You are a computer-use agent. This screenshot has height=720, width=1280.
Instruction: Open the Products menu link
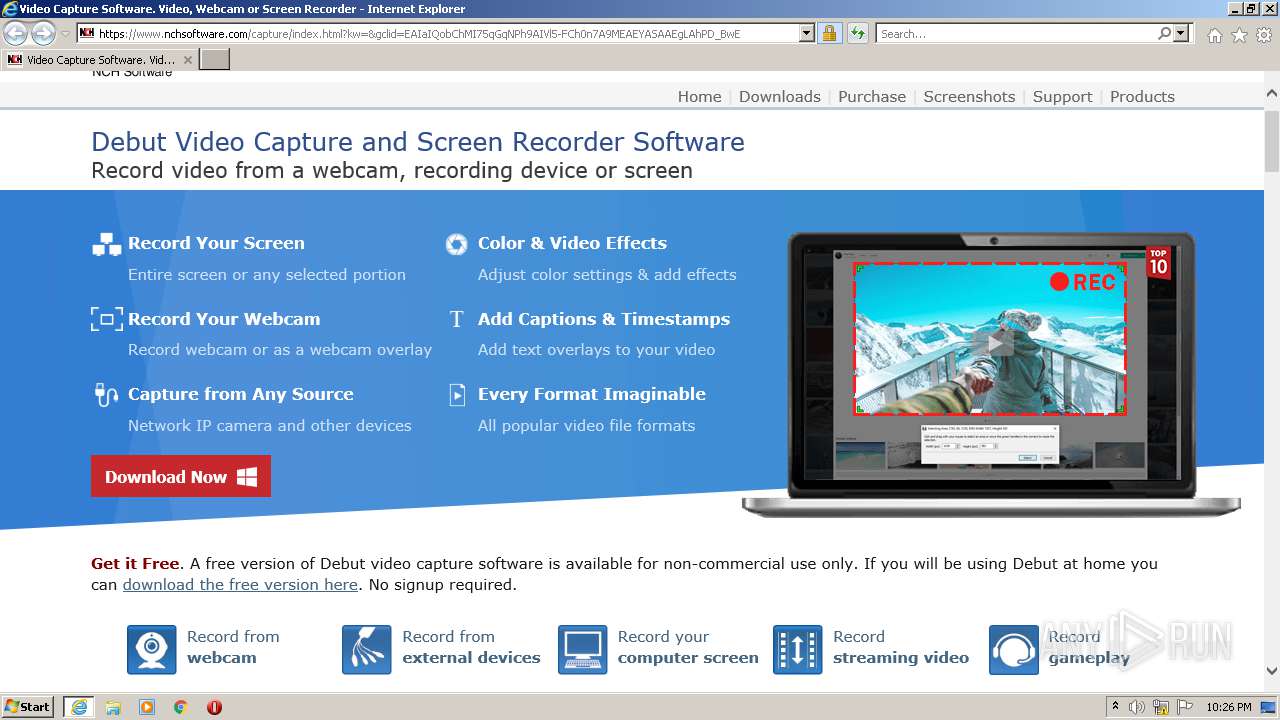click(1142, 96)
